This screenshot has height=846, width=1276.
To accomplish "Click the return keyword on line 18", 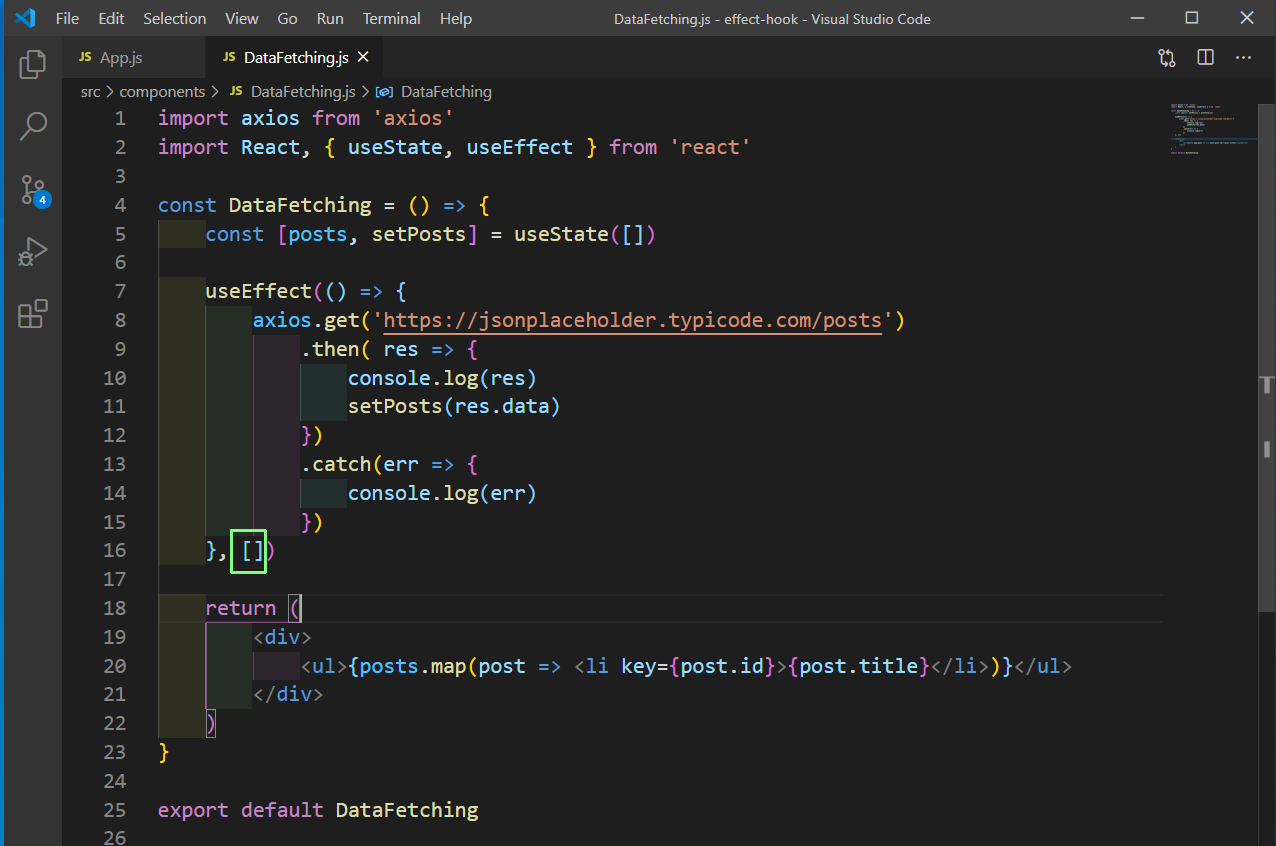I will [240, 608].
